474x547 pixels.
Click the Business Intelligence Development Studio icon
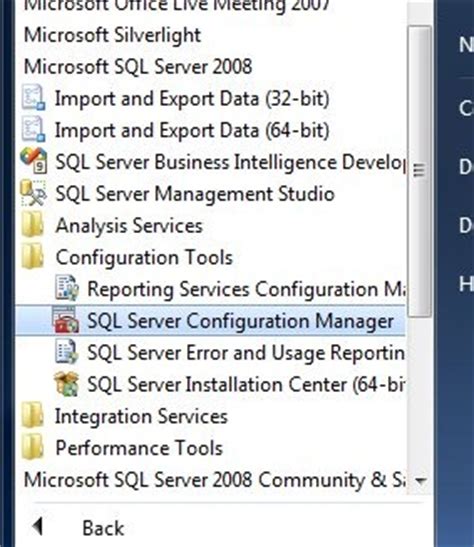pos(33,161)
